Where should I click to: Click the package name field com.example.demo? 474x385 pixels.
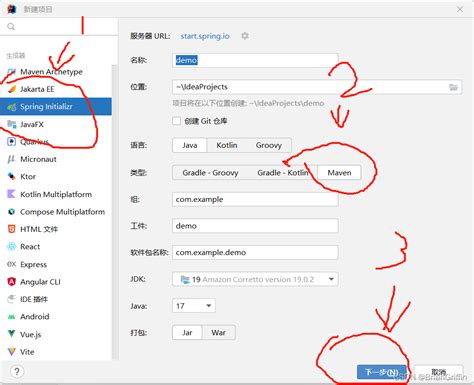click(255, 253)
